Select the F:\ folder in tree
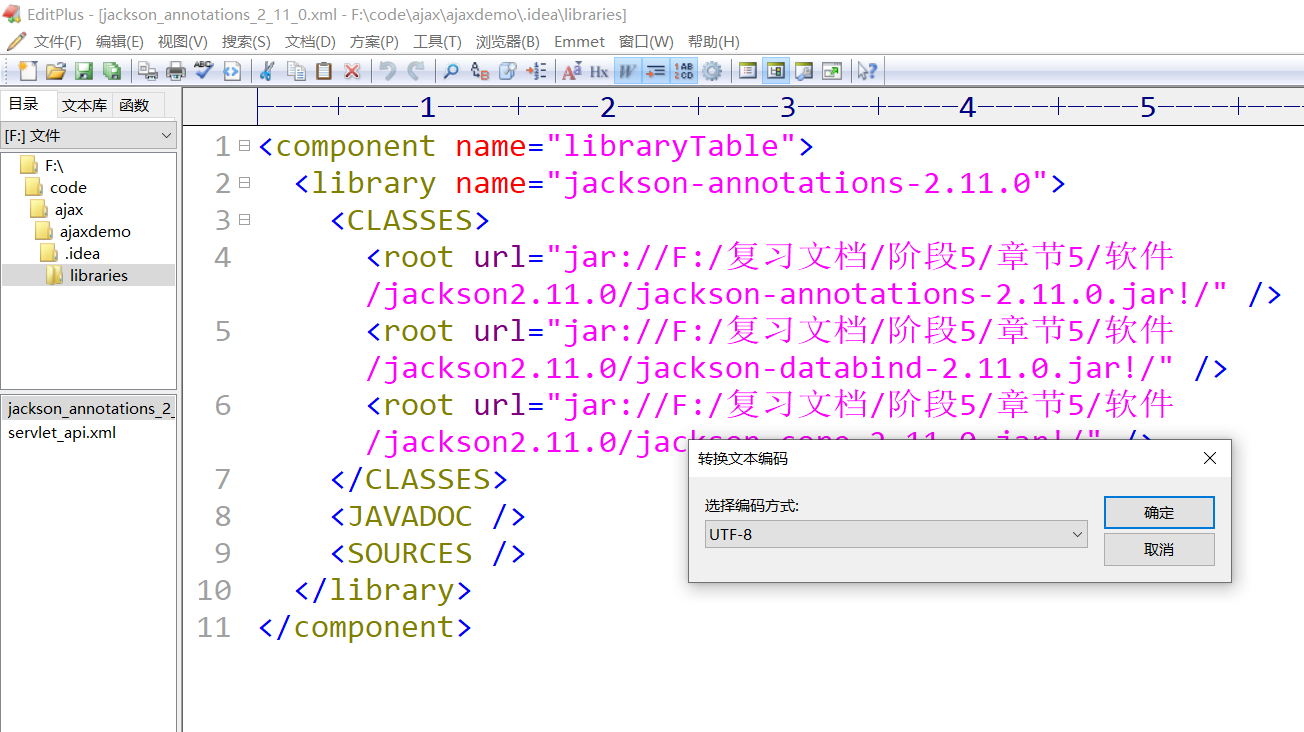 pos(41,165)
